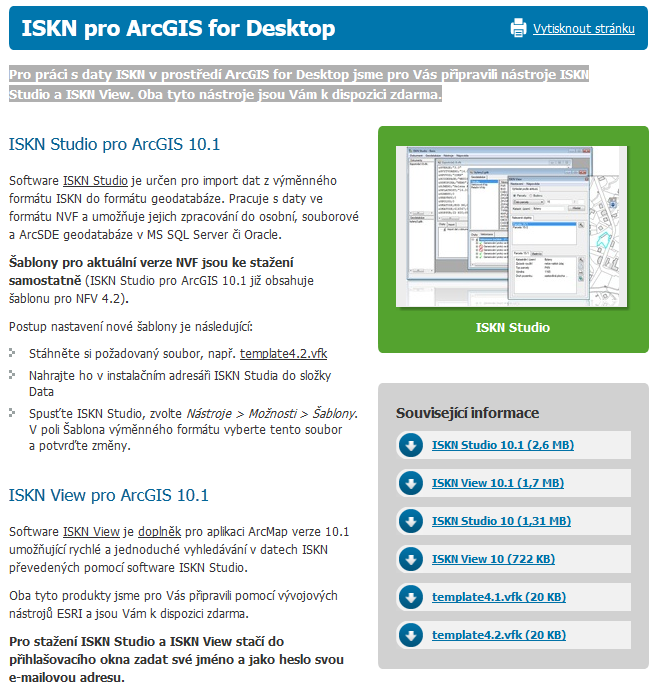Follow the doplněk link in ISKN View paragraph
The image size is (657, 689).
click(160, 532)
